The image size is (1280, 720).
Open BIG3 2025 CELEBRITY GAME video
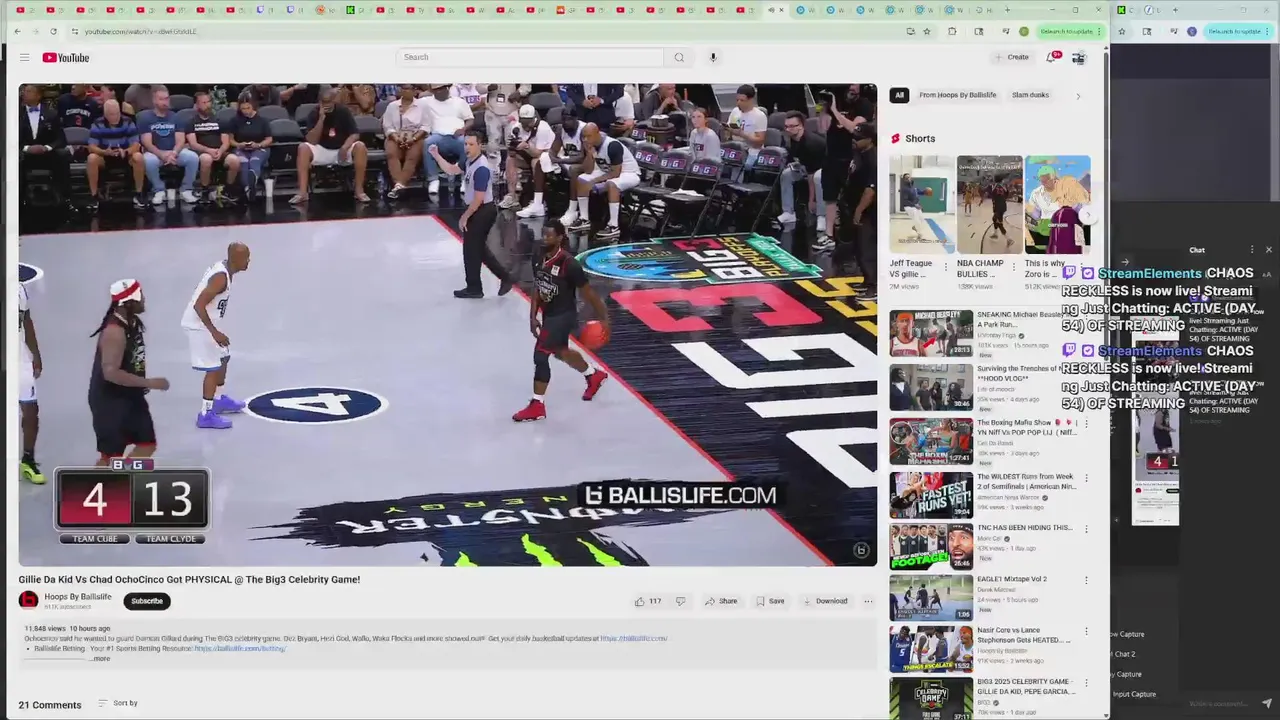pyautogui.click(x=931, y=698)
